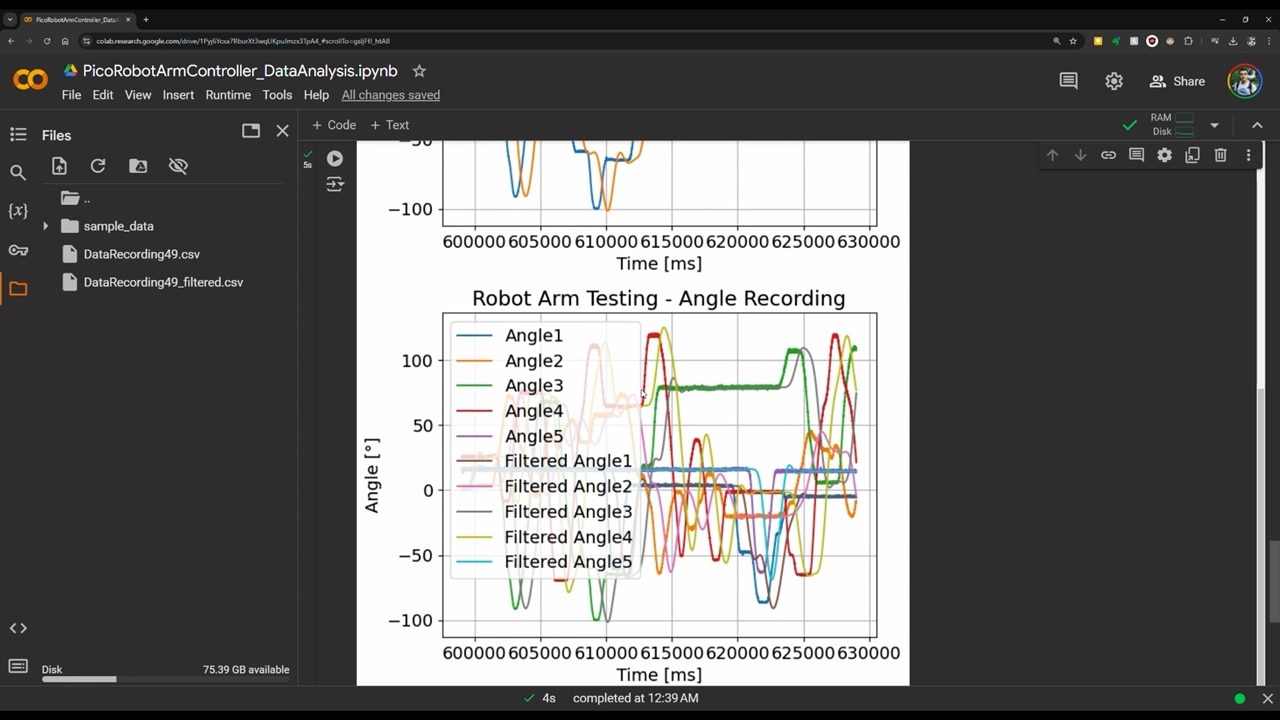This screenshot has height=720, width=1280.
Task: Open the Tools menu
Action: click(277, 95)
